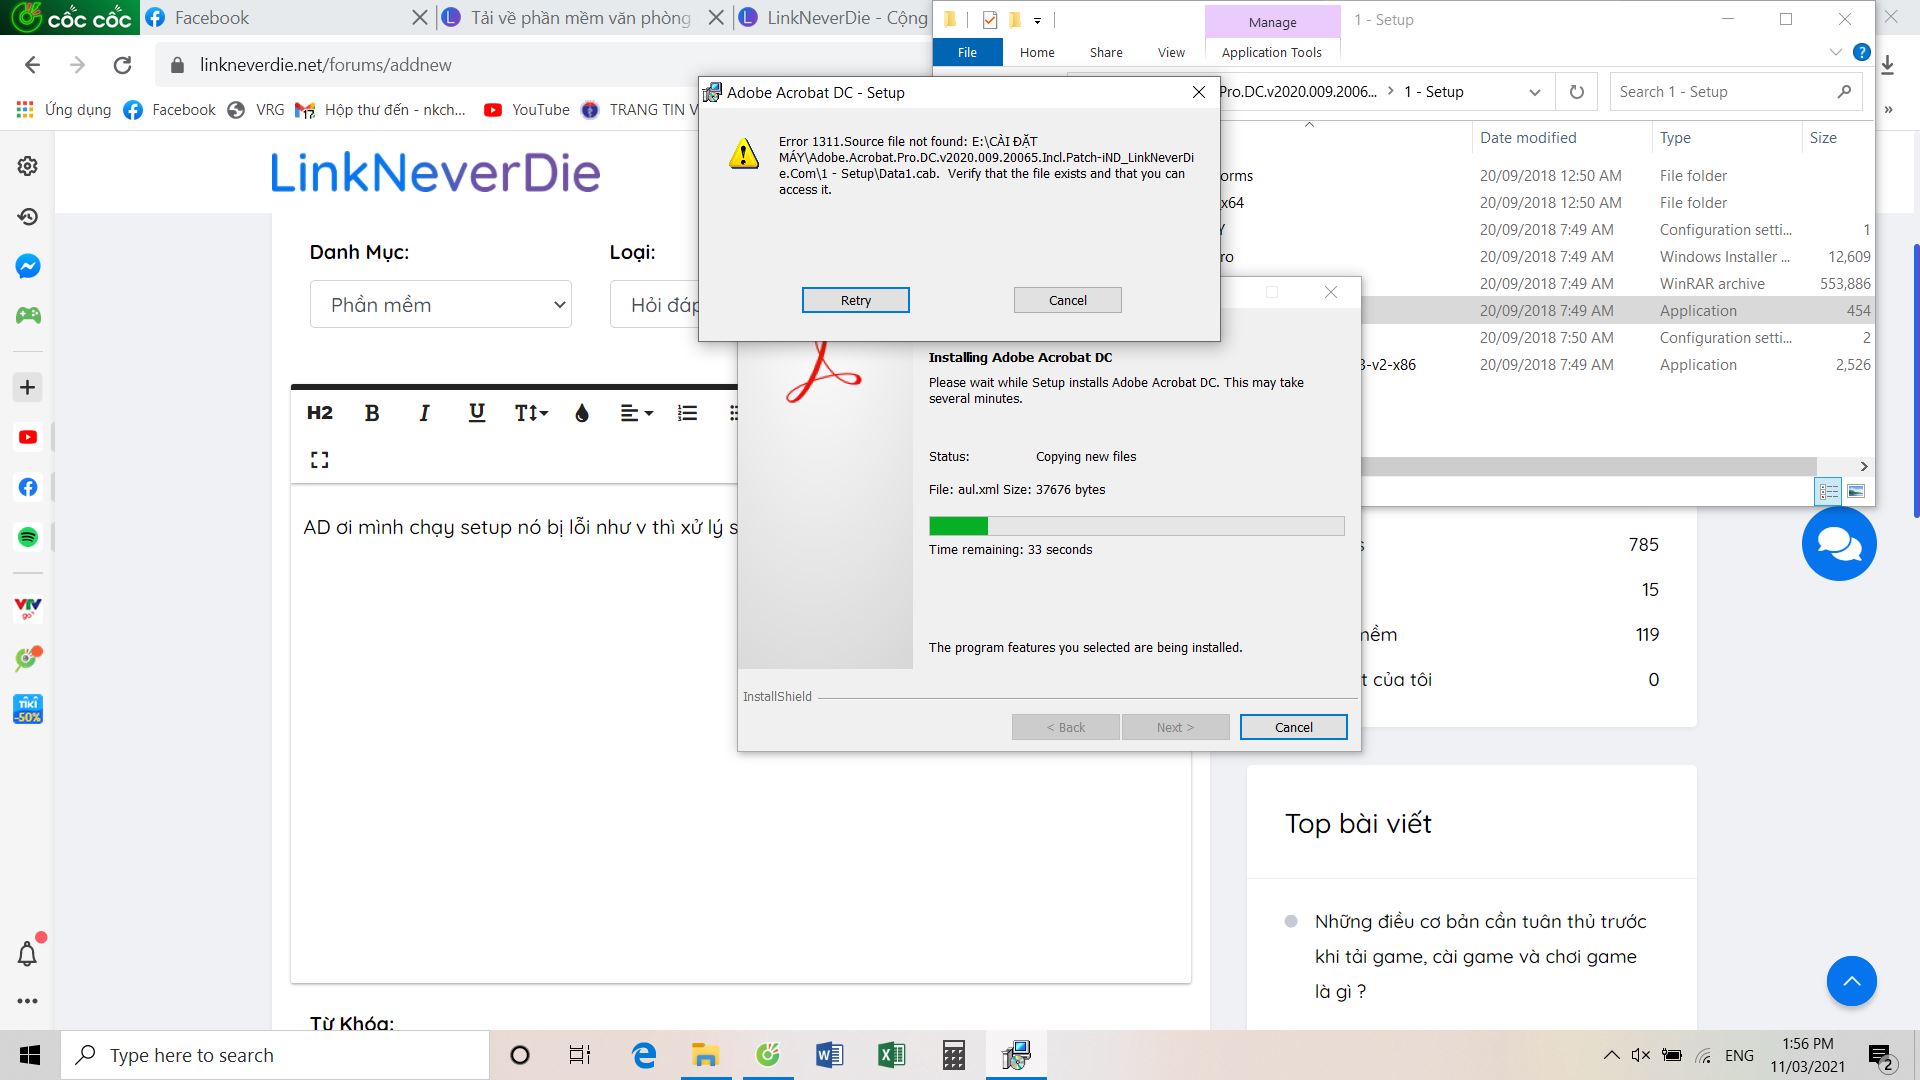This screenshot has height=1080, width=1920.
Task: Open Messenger from the Cốc Cốc sidebar
Action: [27, 267]
